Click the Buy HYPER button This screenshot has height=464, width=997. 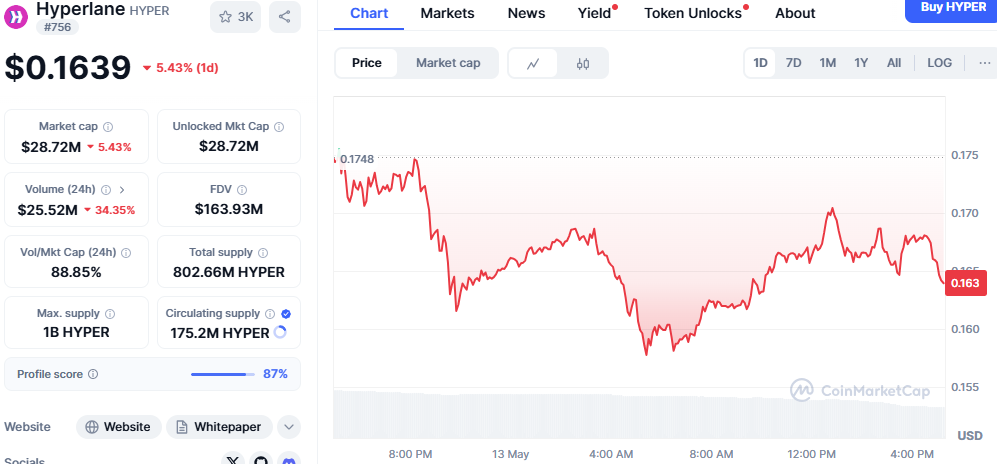coord(951,9)
